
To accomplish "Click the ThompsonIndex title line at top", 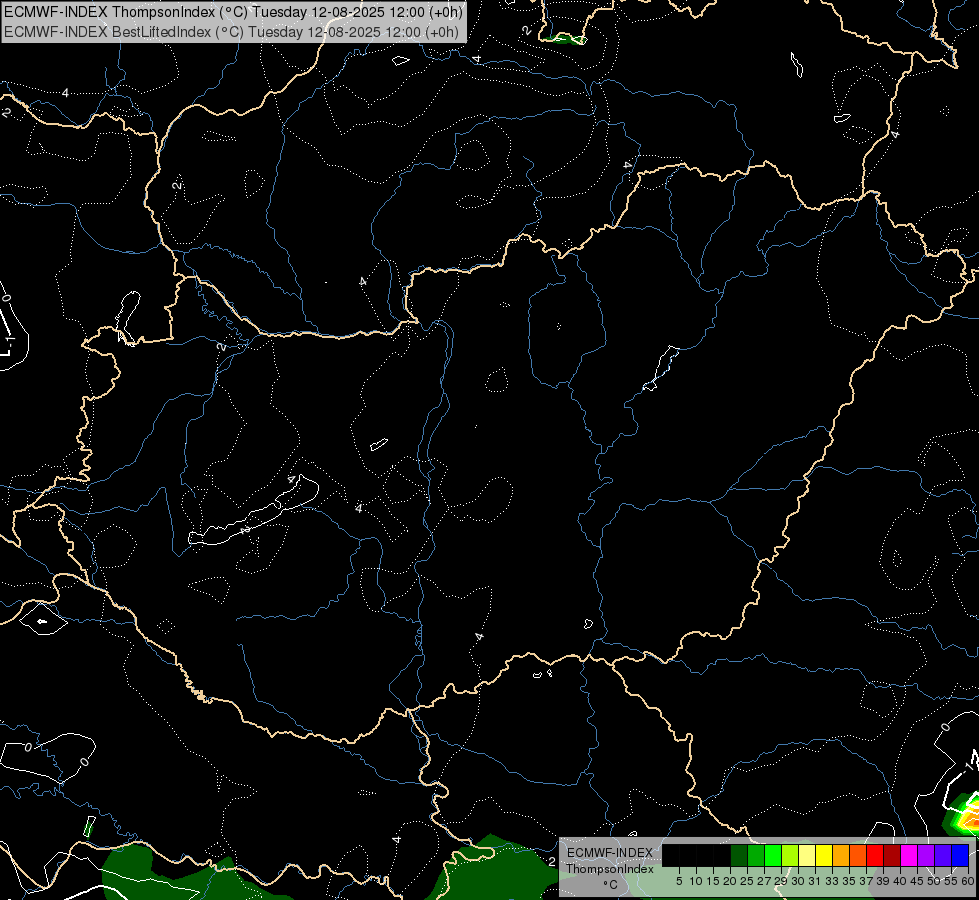I will pos(234,12).
